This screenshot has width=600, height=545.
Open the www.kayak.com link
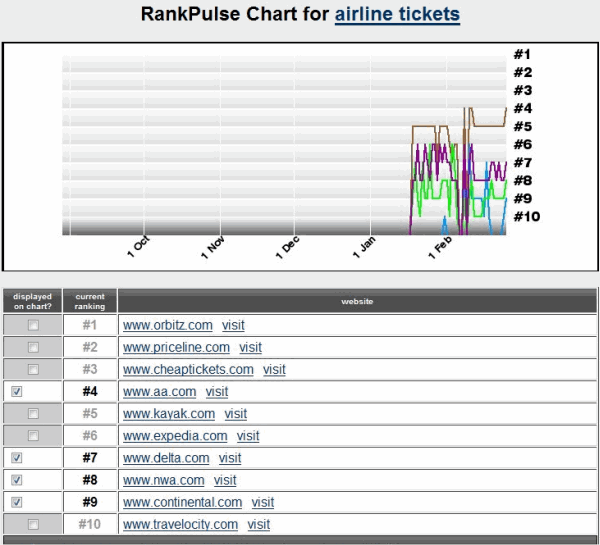coord(169,414)
